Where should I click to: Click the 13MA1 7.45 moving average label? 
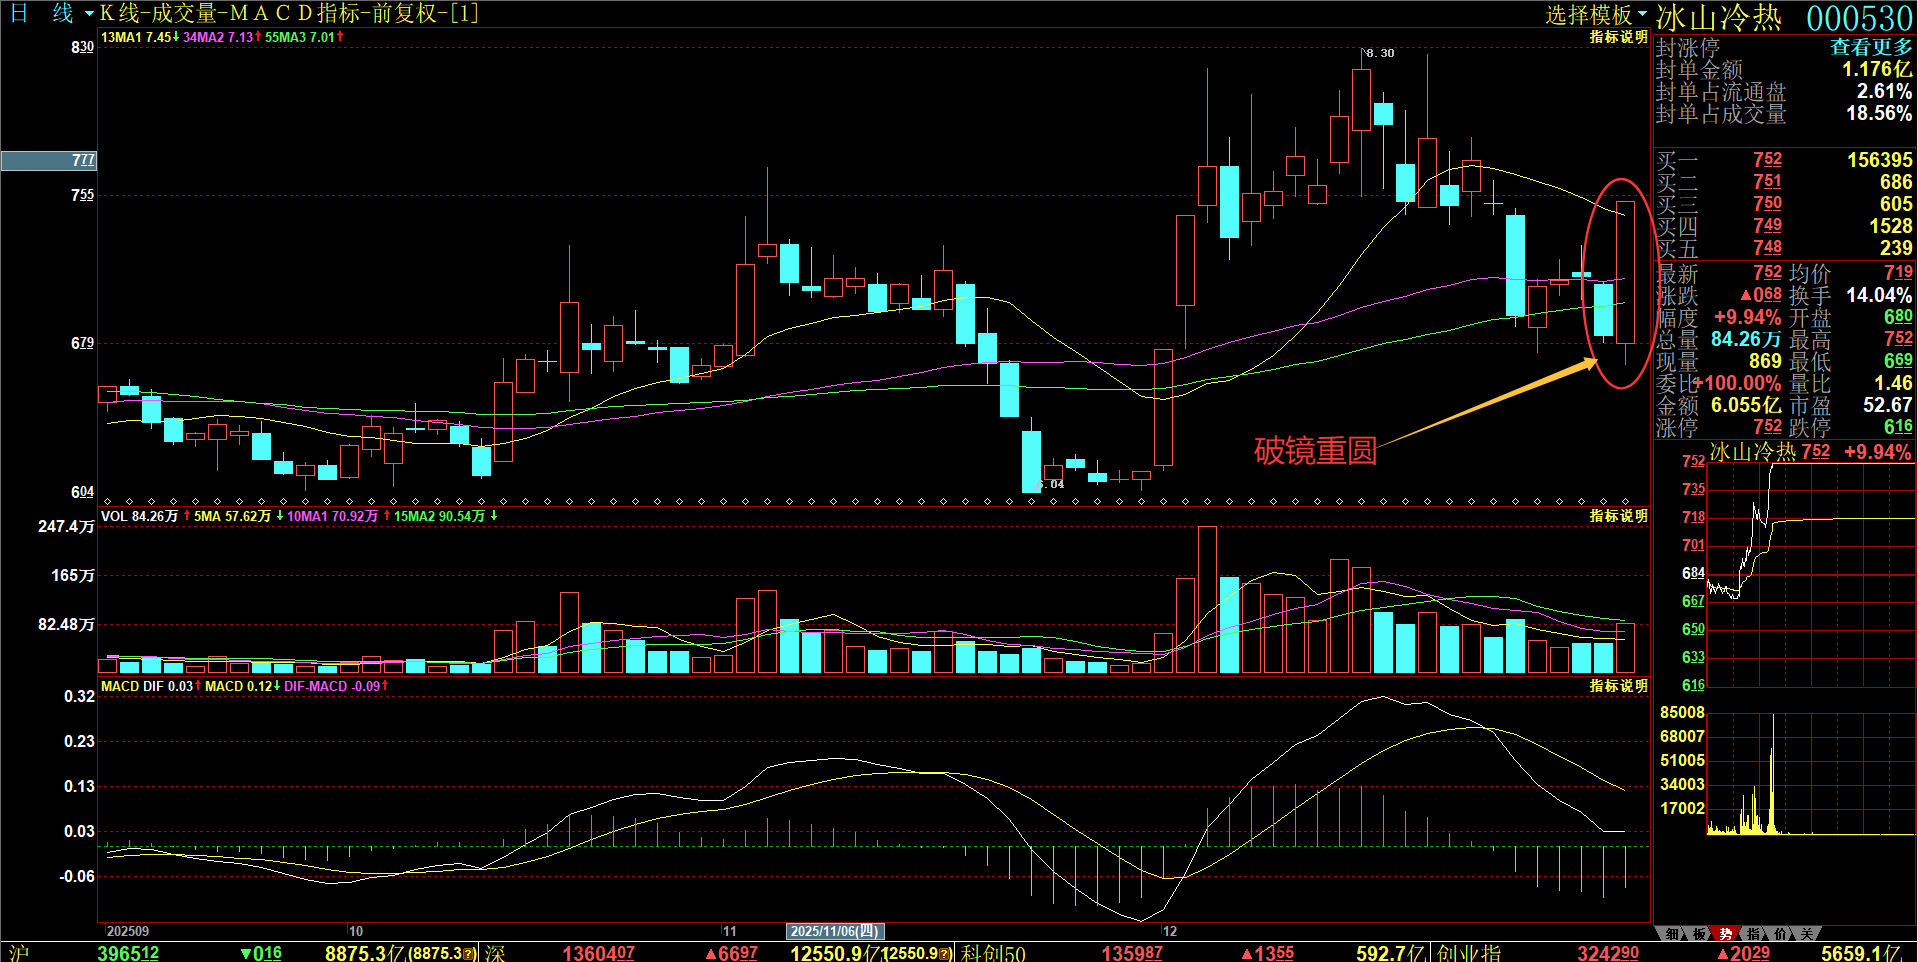(139, 37)
